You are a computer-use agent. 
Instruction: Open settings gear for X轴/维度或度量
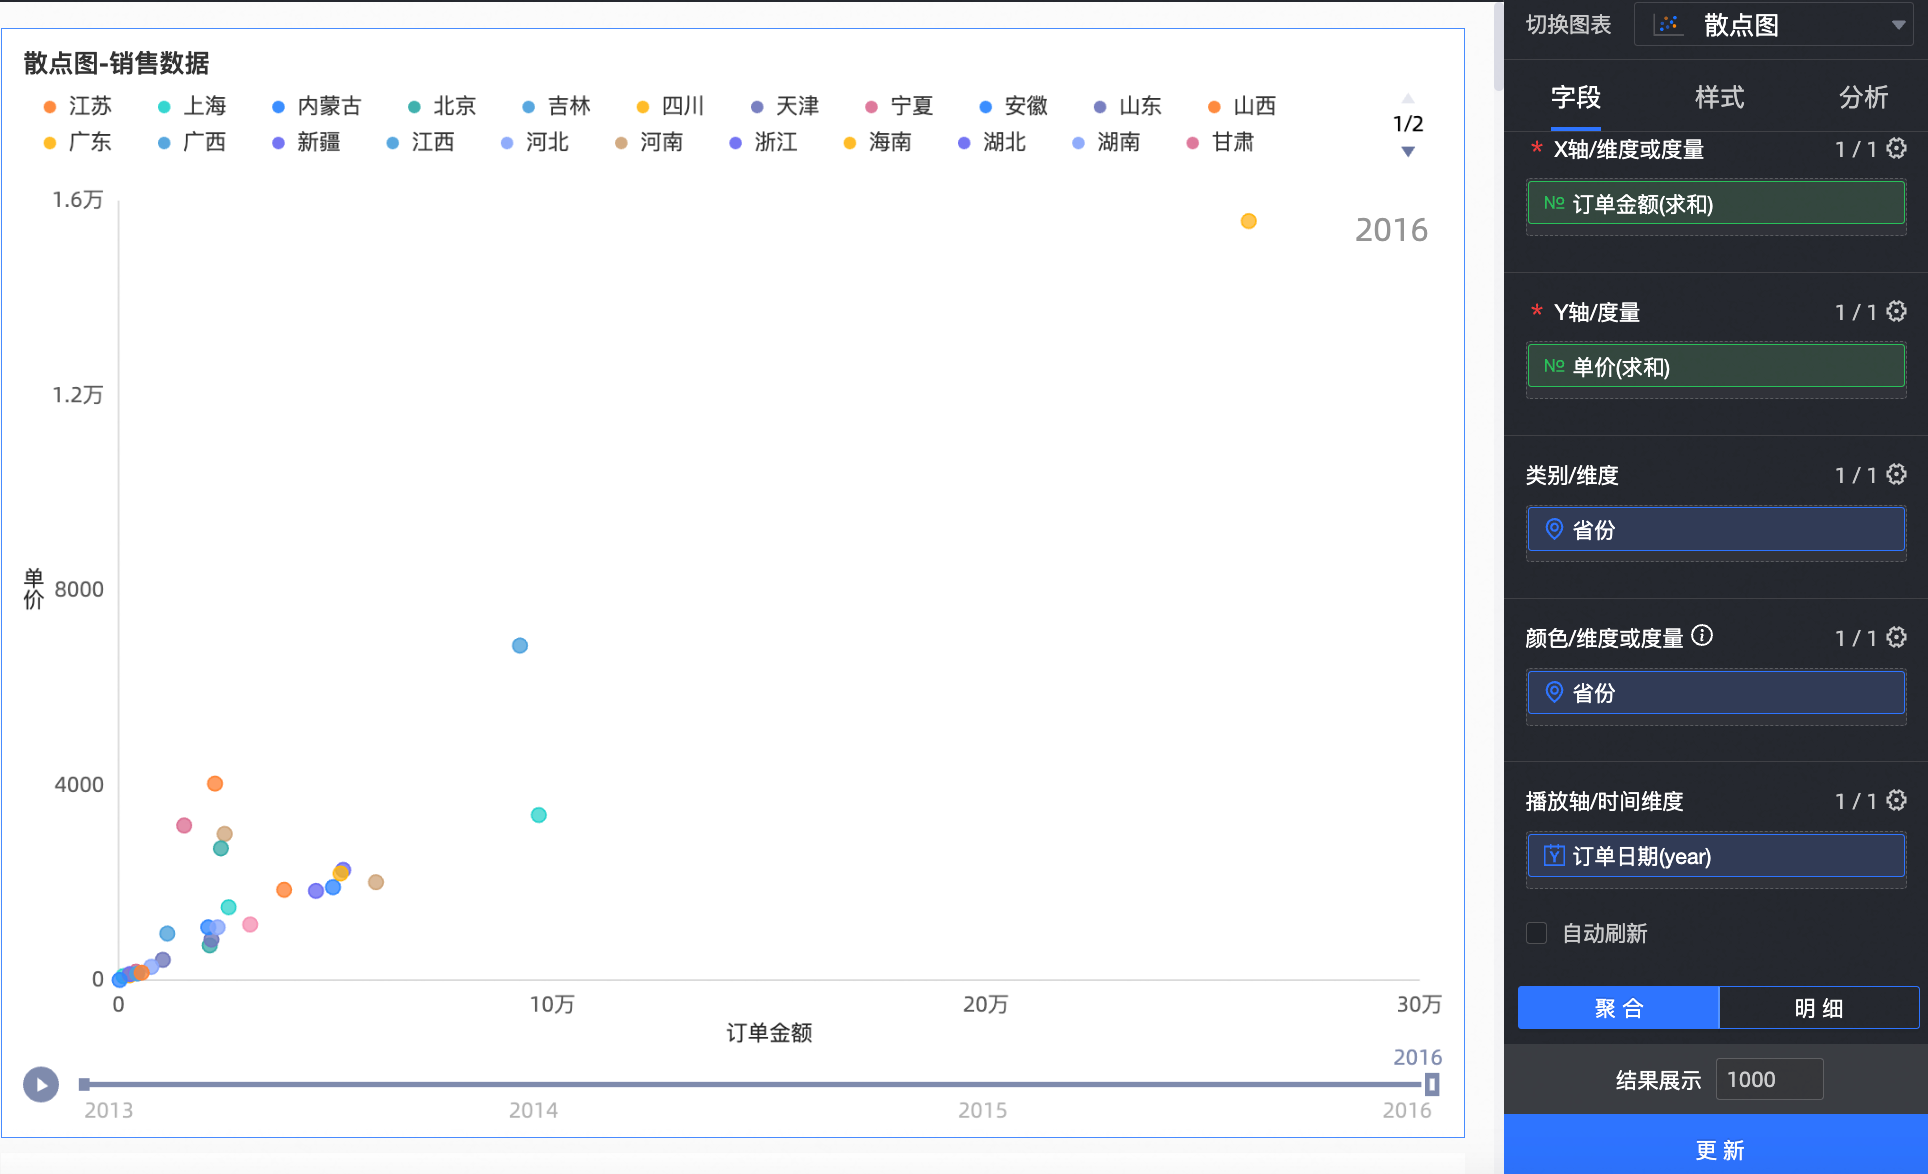click(1896, 149)
